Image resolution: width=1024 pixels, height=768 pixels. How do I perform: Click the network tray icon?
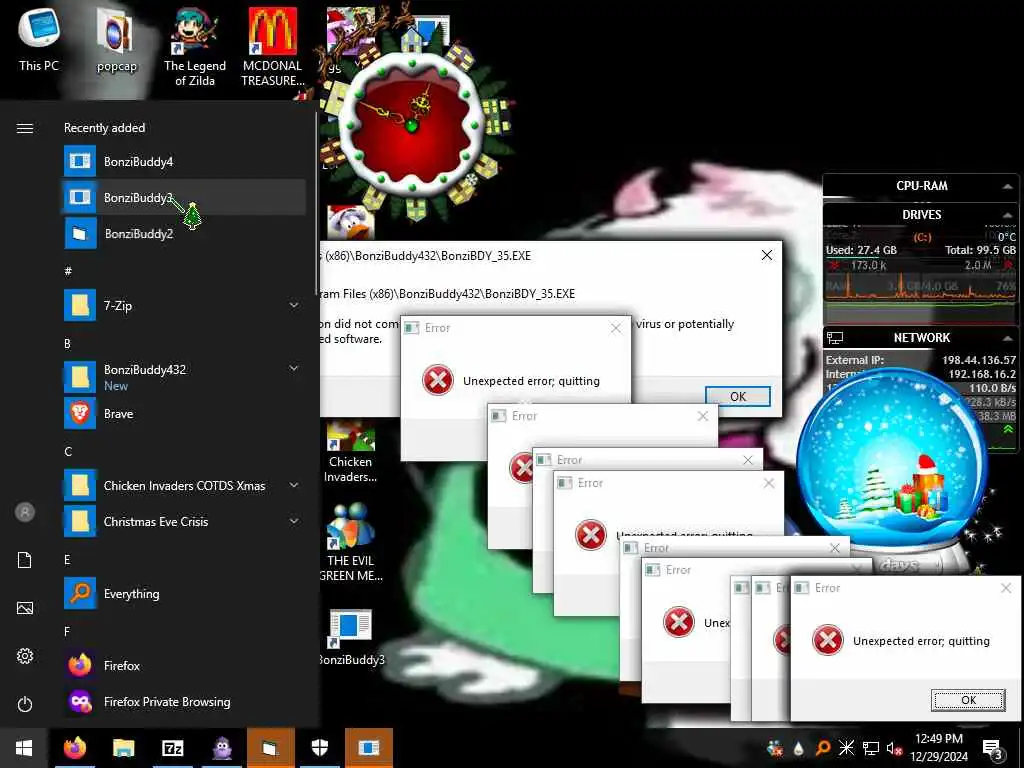pyautogui.click(x=871, y=748)
